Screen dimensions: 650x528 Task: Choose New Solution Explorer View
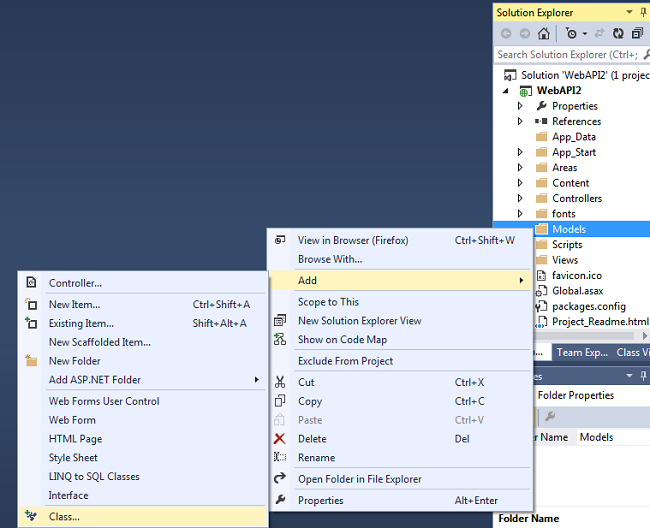point(400,321)
